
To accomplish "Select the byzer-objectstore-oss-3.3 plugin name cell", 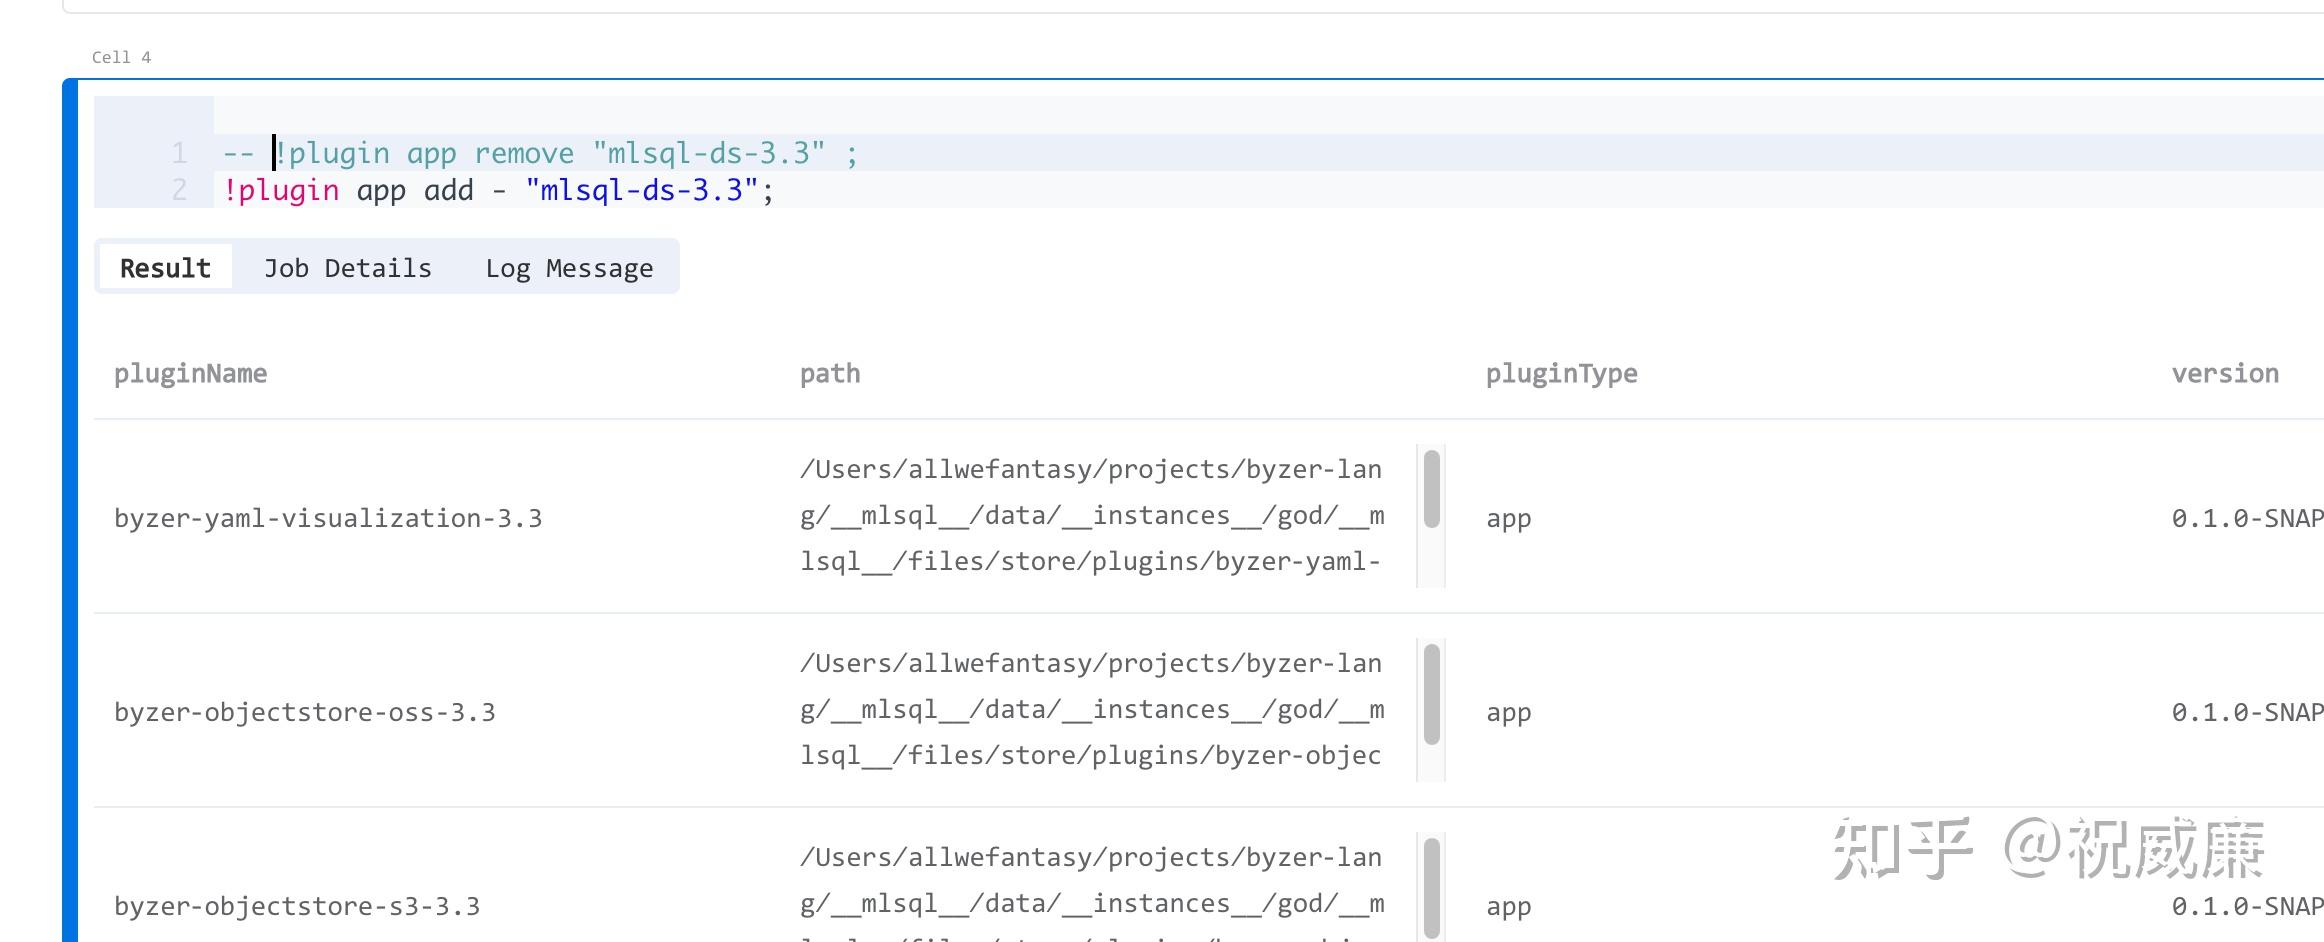I will pyautogui.click(x=304, y=712).
